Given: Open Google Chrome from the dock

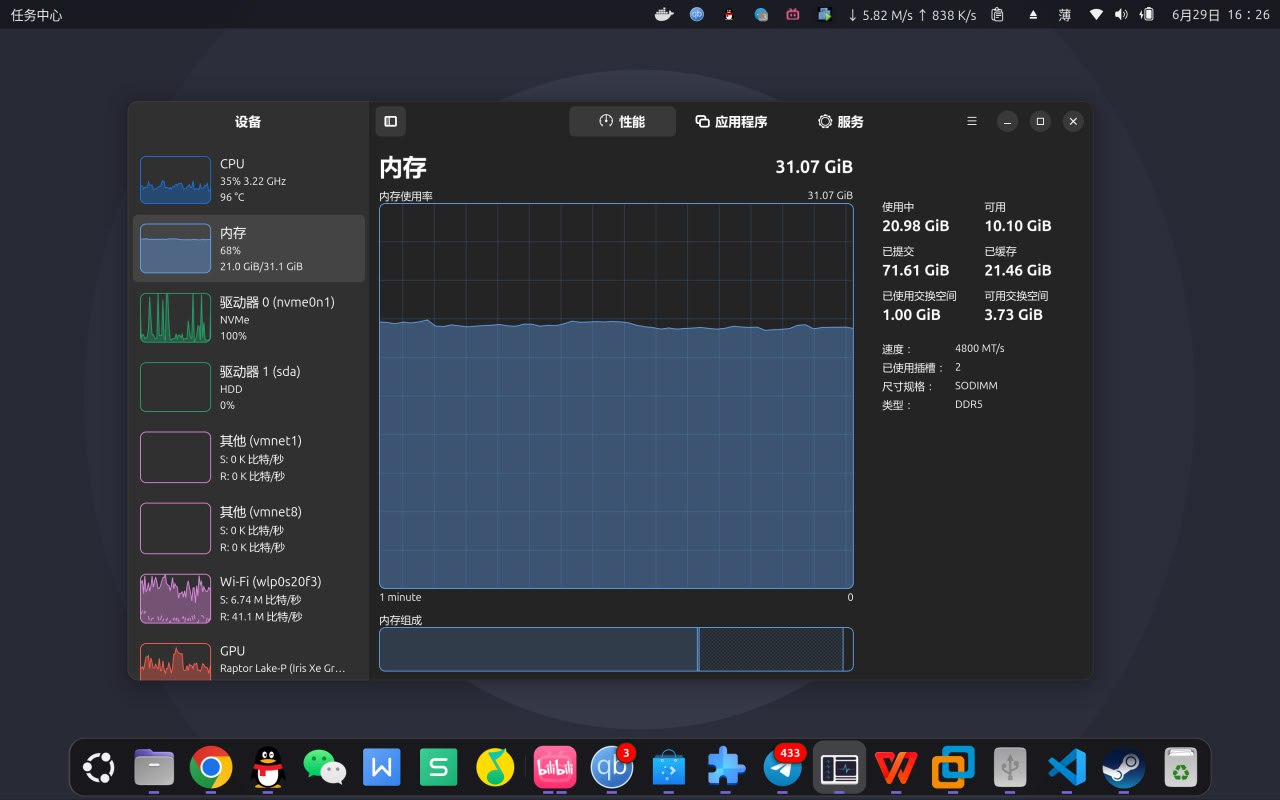Looking at the screenshot, I should click(211, 768).
